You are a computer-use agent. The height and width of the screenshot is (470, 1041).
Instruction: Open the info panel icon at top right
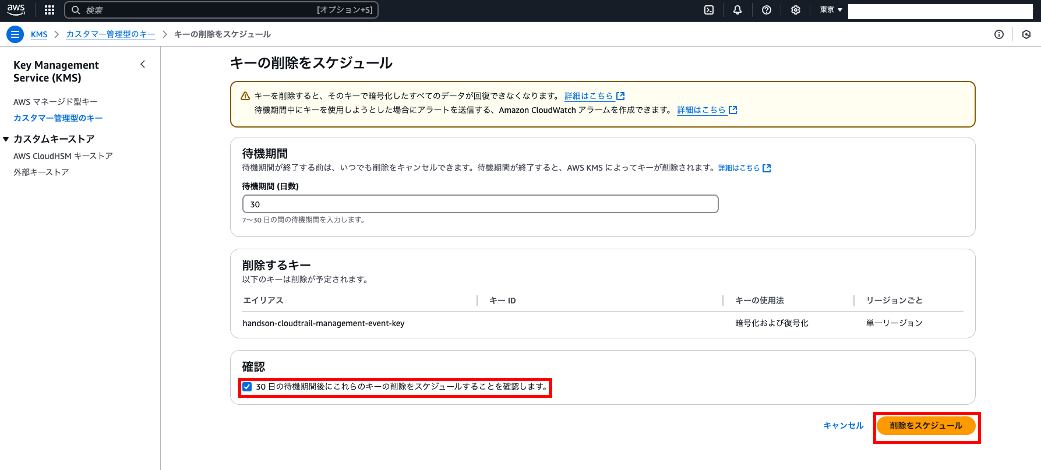[x=999, y=35]
